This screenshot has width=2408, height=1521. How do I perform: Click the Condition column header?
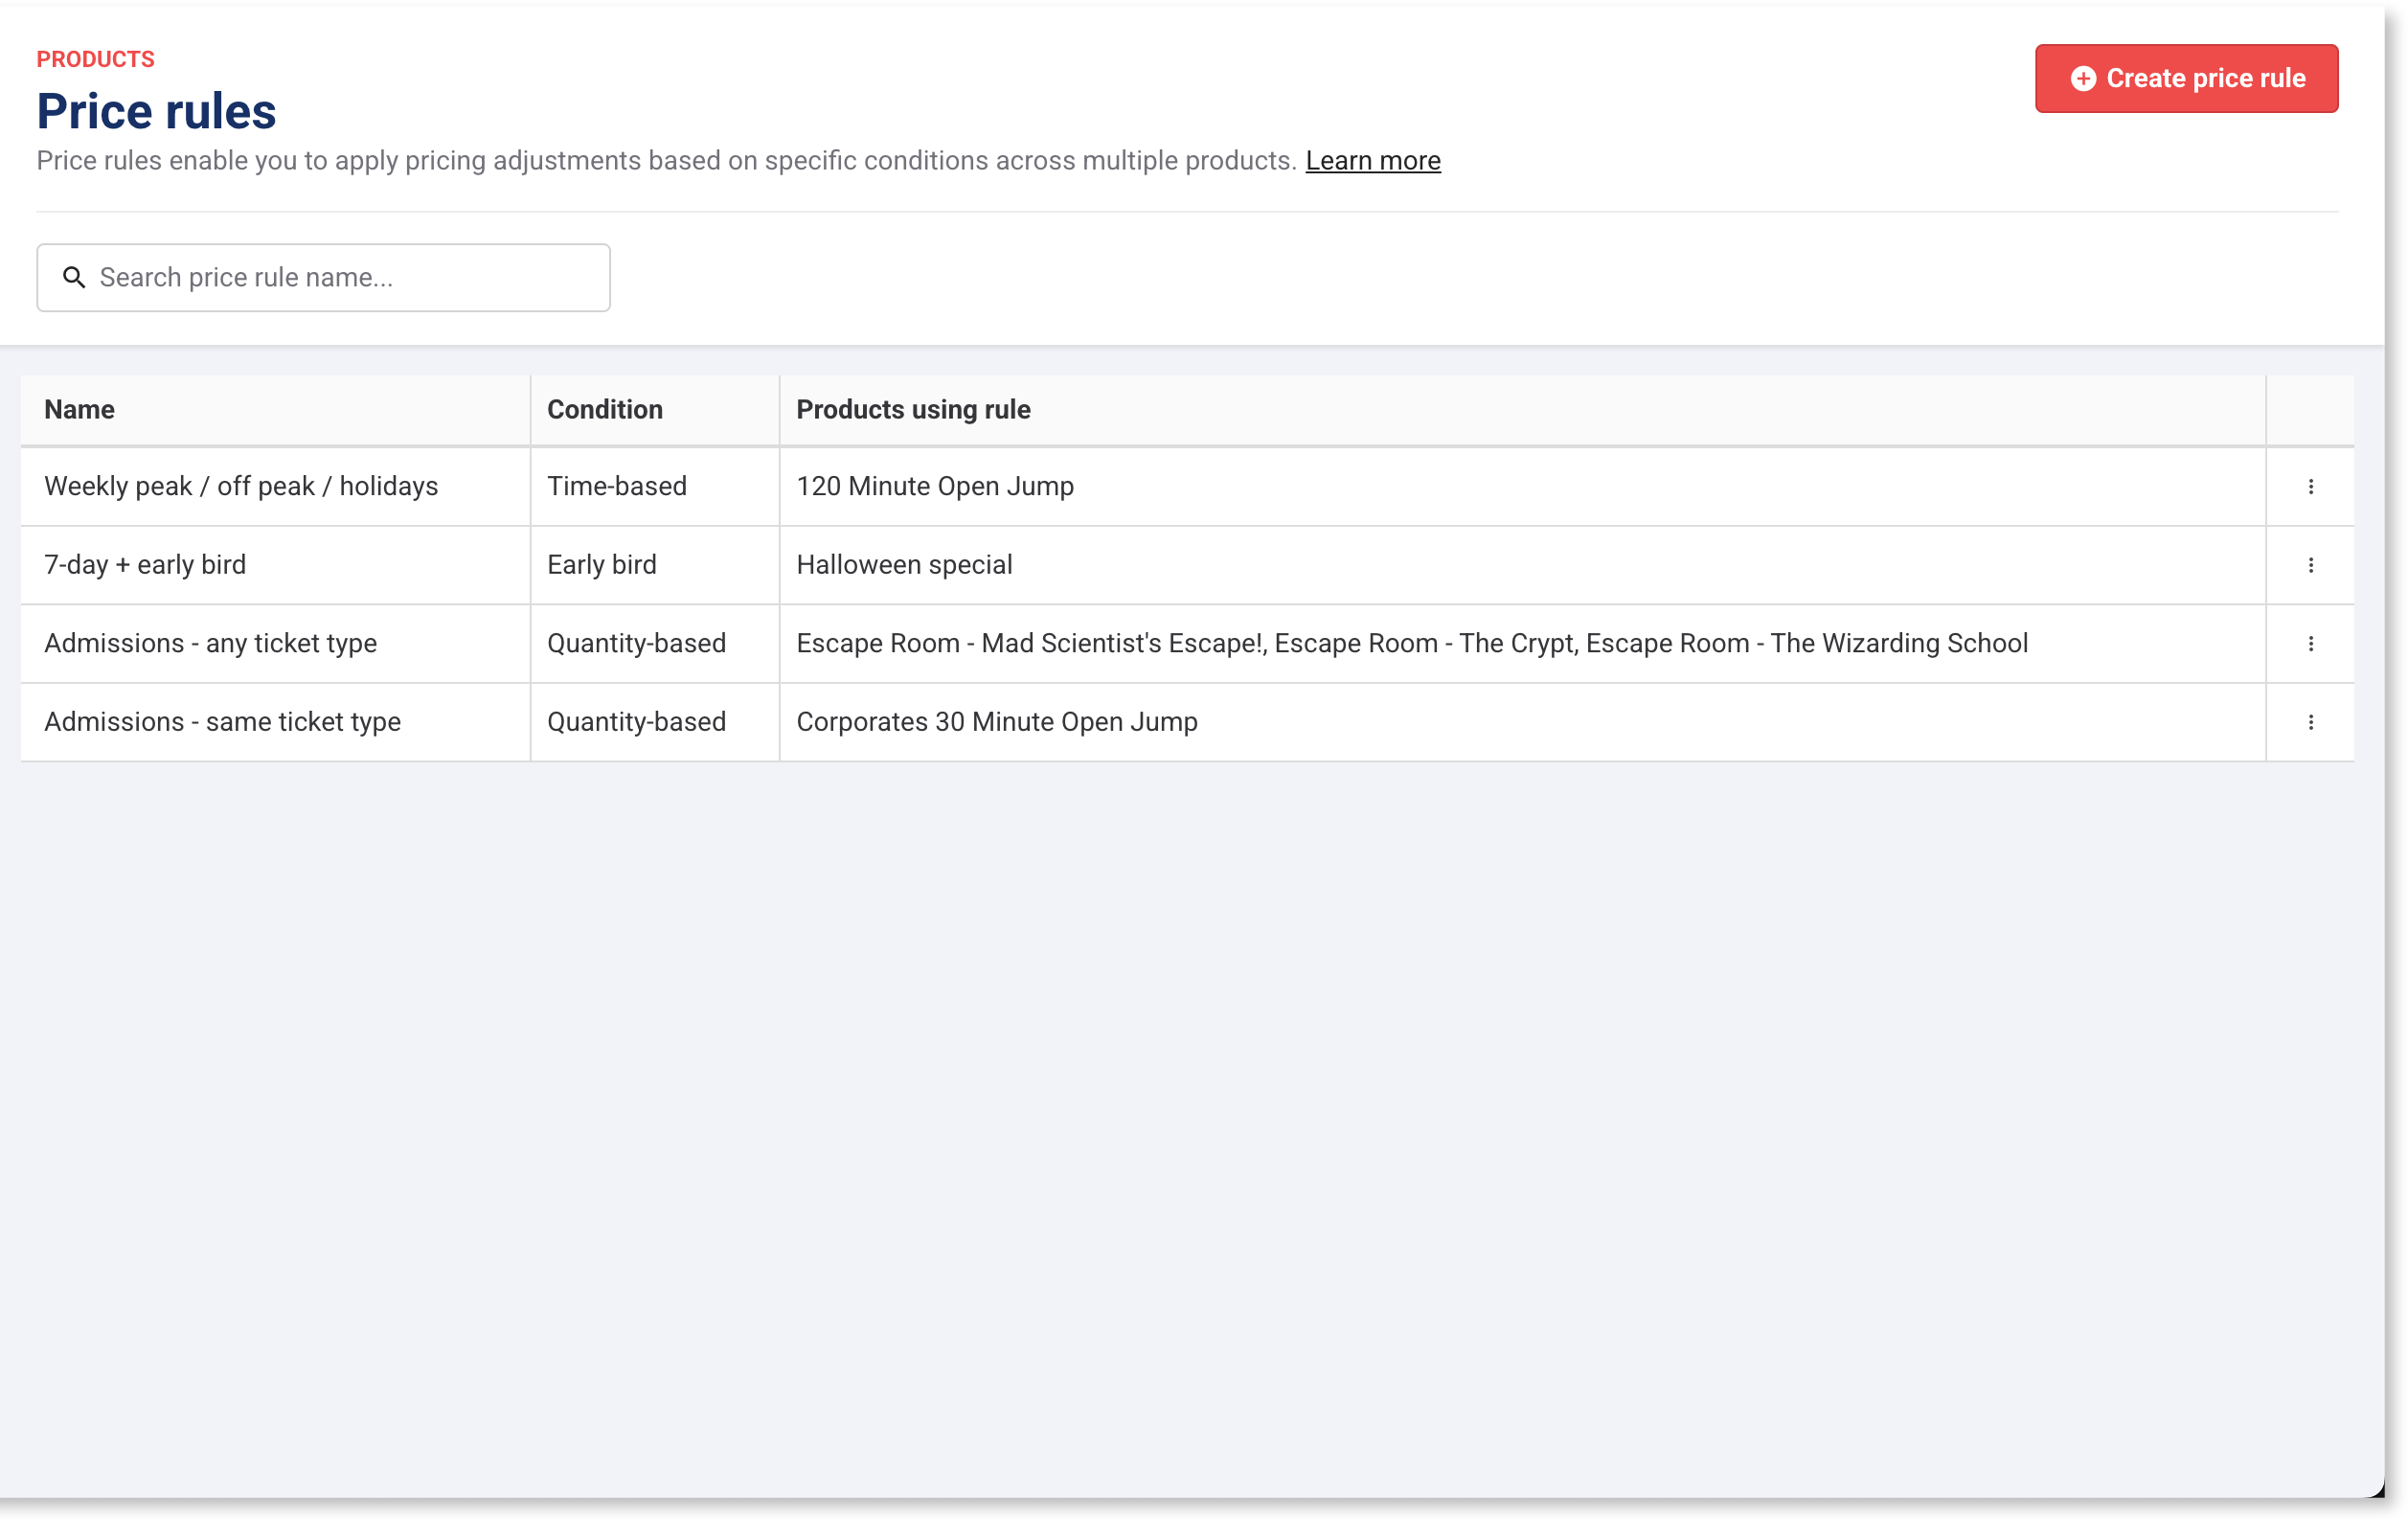click(x=604, y=409)
